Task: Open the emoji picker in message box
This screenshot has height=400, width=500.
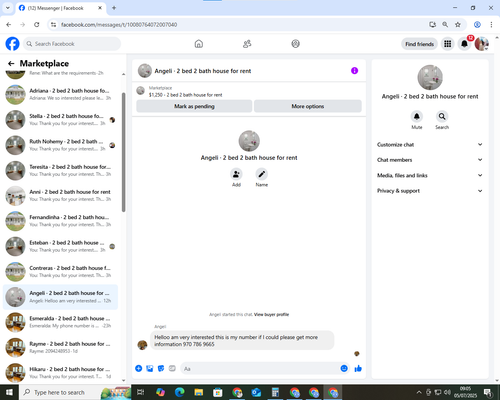Action: [x=344, y=368]
